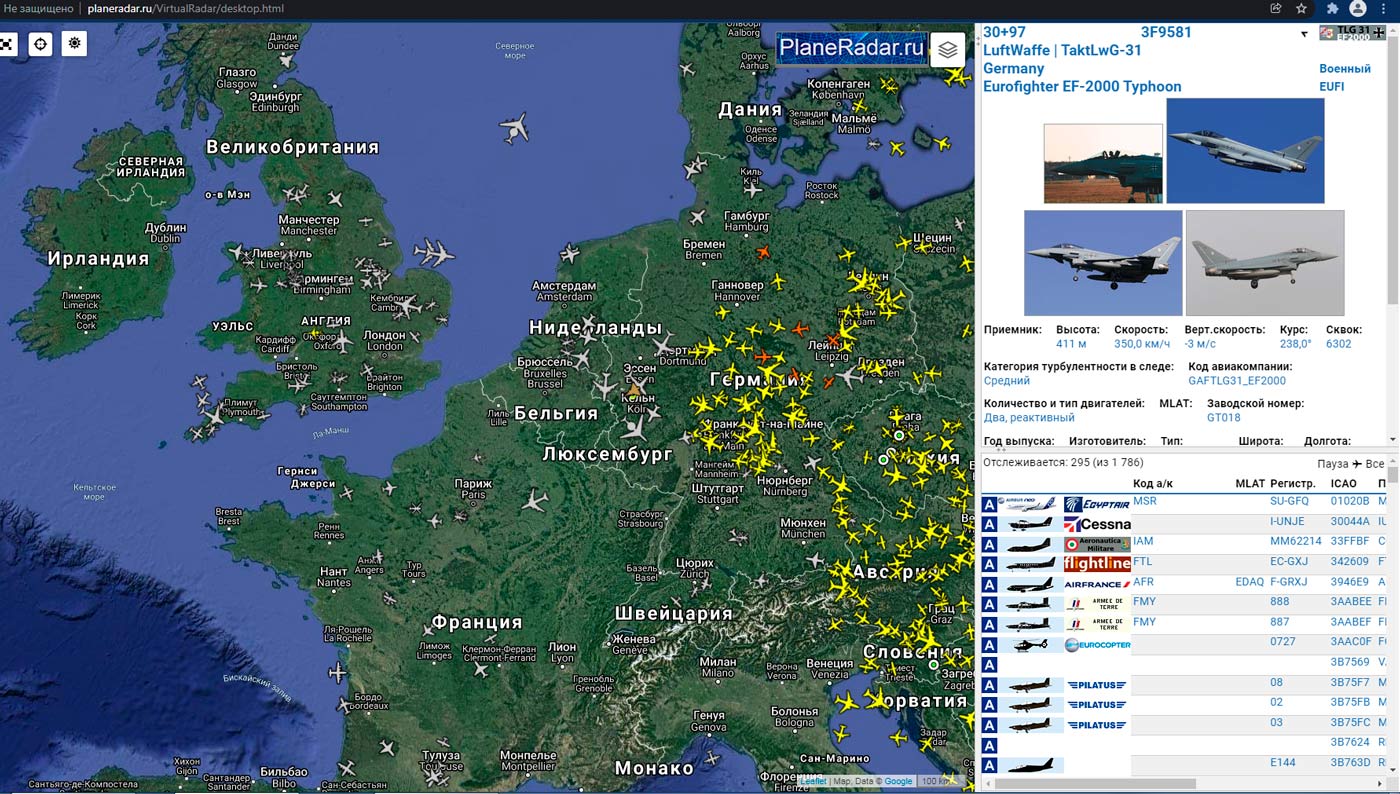
Task: Open the Typhoon photo on grey background
Action: click(x=1265, y=263)
